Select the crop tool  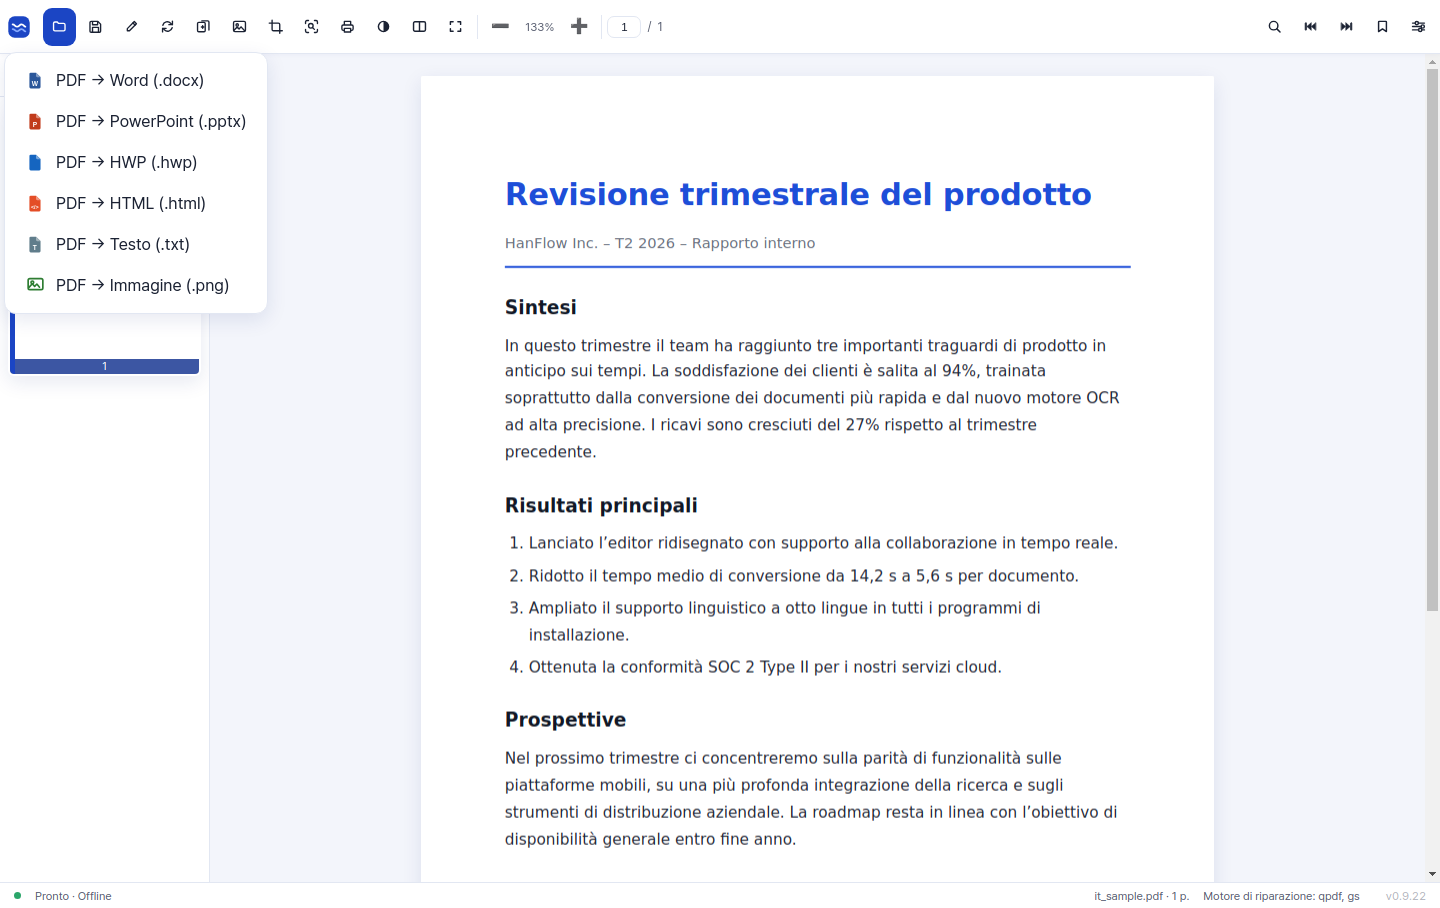coord(275,27)
